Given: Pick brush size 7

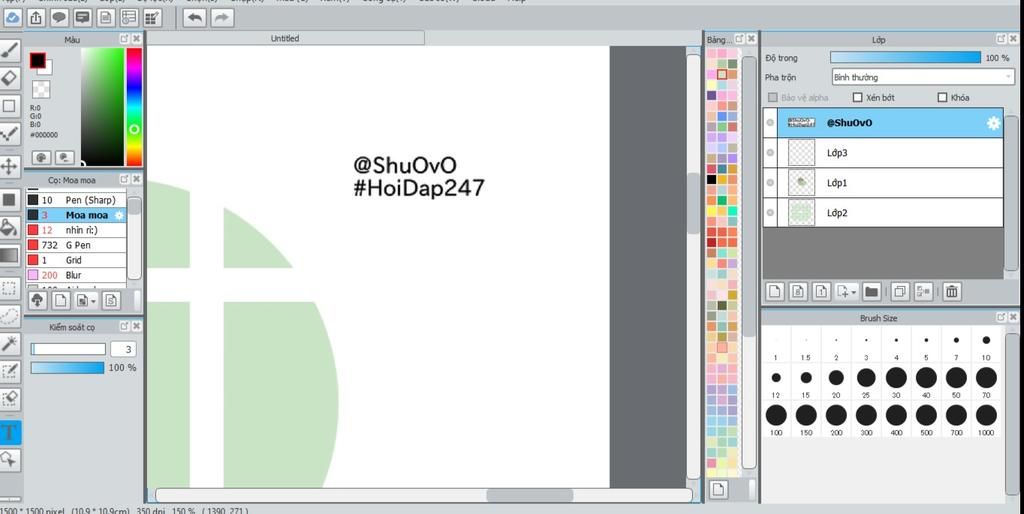Looking at the screenshot, I should click(956, 344).
